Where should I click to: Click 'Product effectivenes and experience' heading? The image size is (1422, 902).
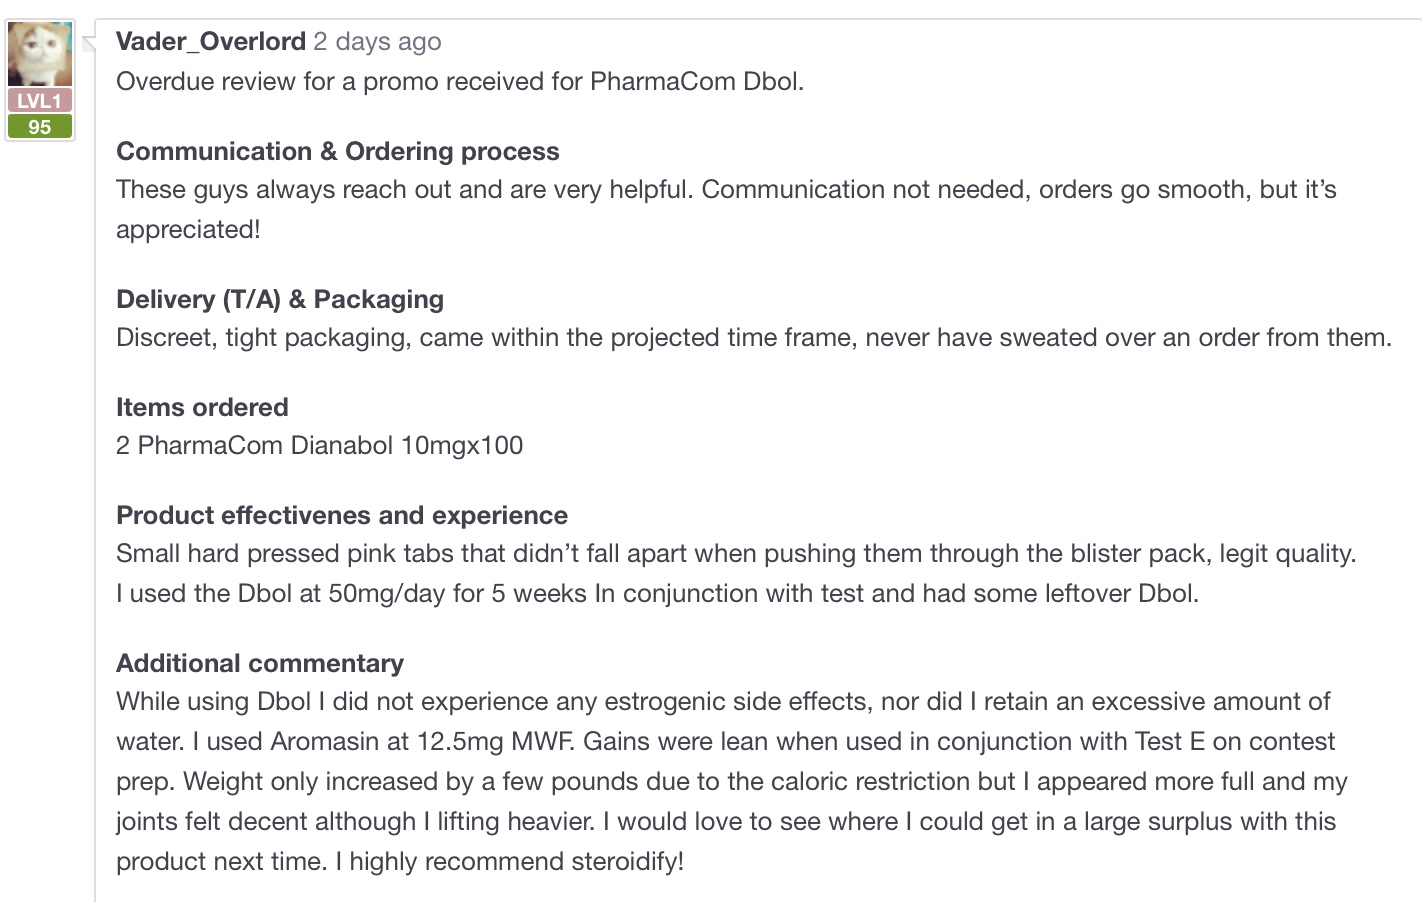click(x=342, y=515)
